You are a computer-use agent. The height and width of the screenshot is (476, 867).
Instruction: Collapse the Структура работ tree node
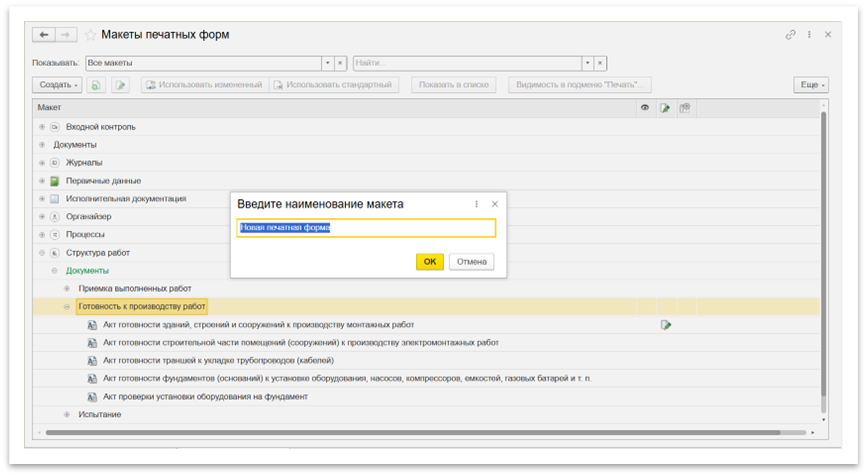click(42, 253)
